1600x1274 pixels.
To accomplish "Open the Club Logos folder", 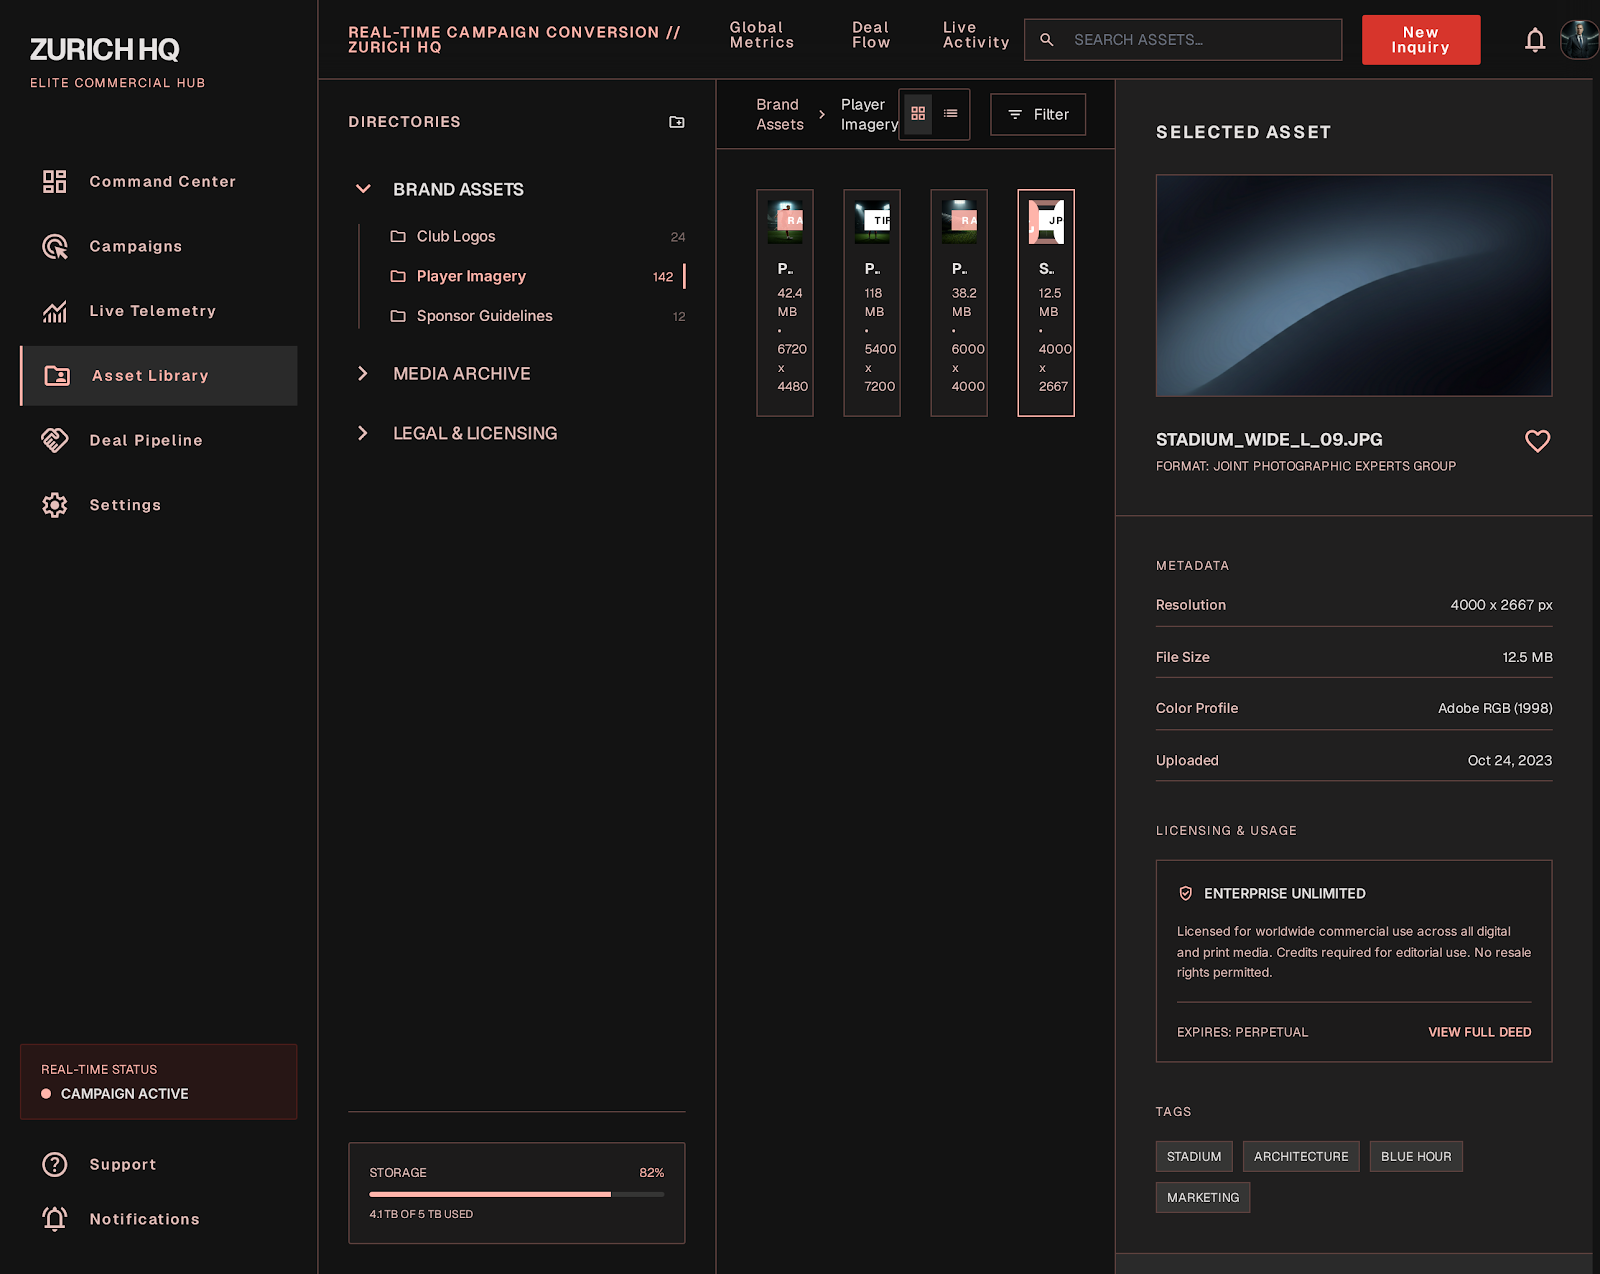I will [537, 236].
